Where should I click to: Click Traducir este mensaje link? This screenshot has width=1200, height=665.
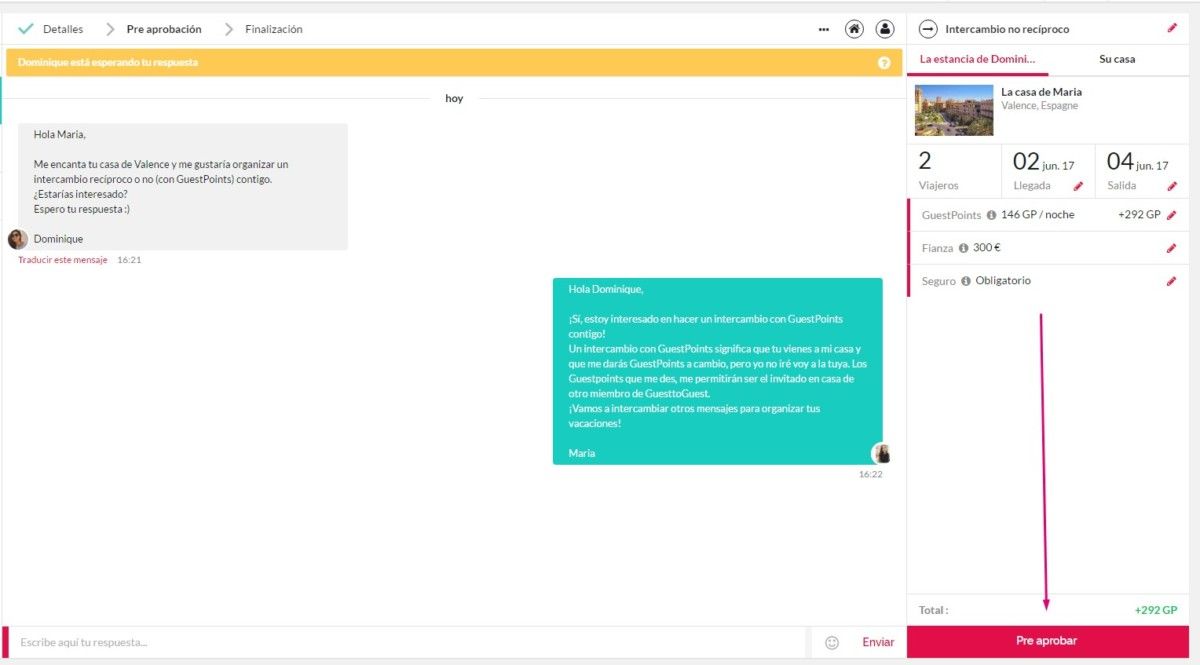[x=63, y=260]
